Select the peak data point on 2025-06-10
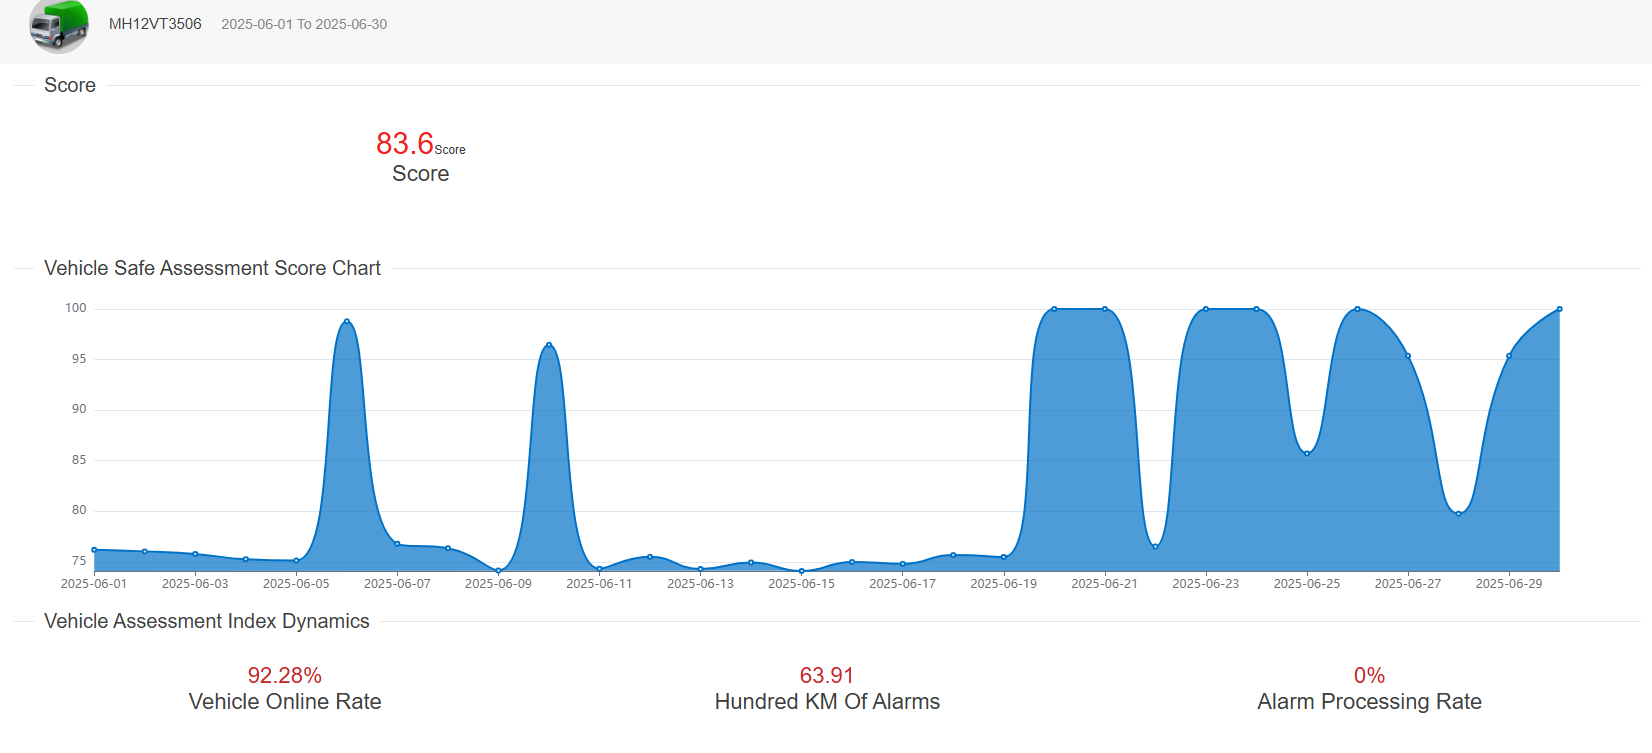This screenshot has height=753, width=1652. pyautogui.click(x=549, y=345)
